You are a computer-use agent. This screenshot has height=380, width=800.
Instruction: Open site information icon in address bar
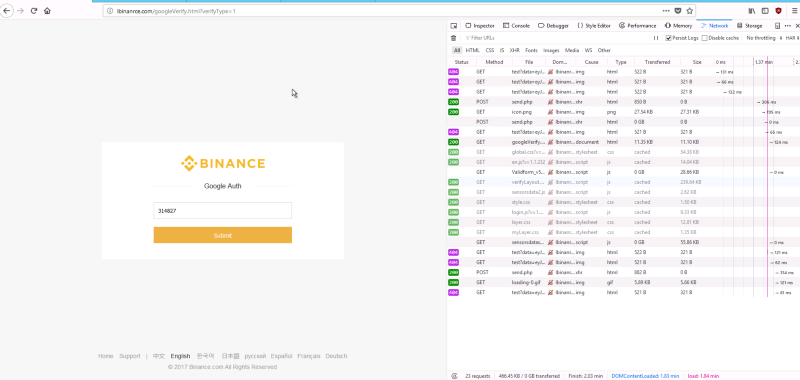tap(110, 11)
